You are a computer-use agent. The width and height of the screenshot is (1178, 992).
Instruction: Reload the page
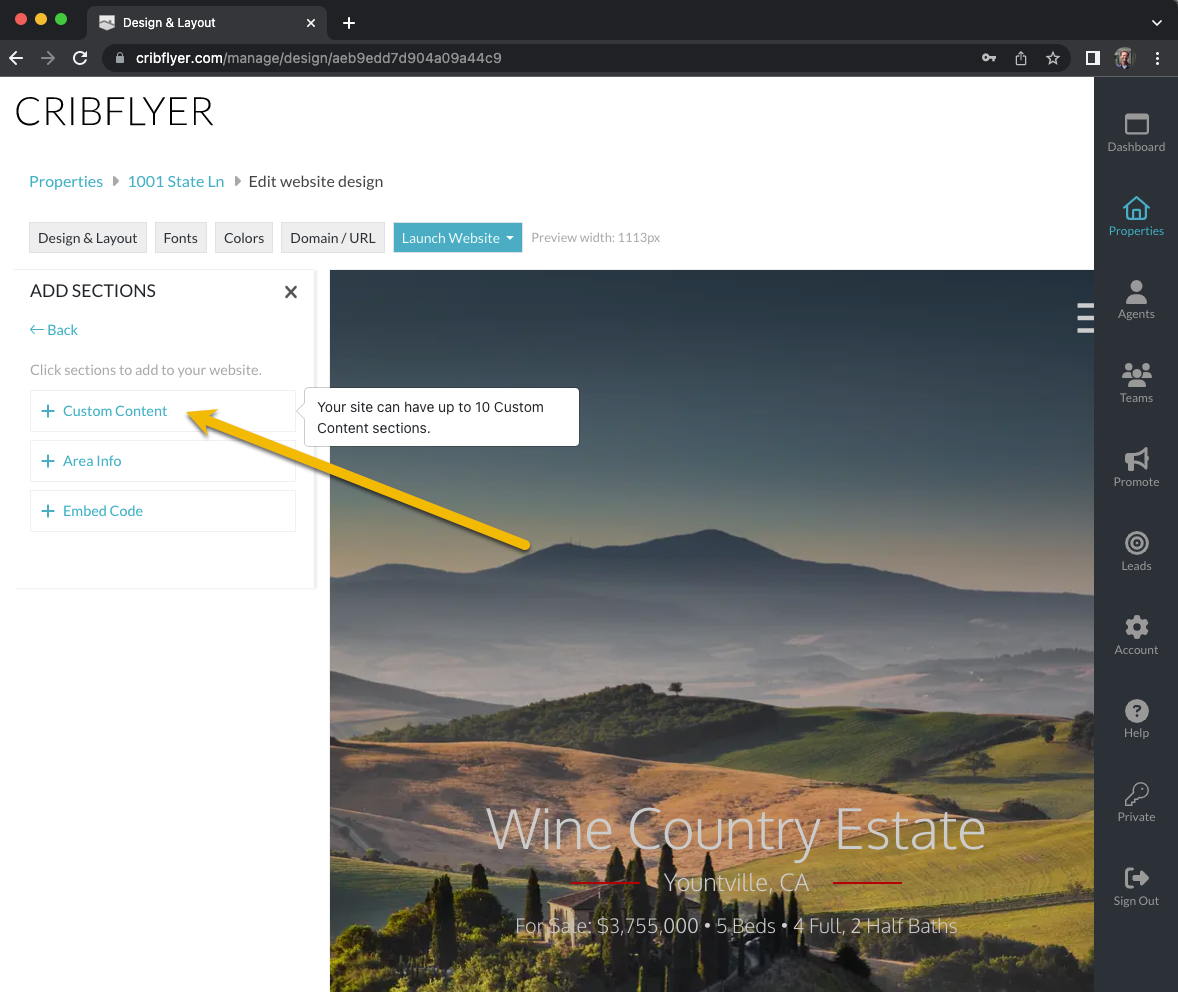(x=80, y=58)
